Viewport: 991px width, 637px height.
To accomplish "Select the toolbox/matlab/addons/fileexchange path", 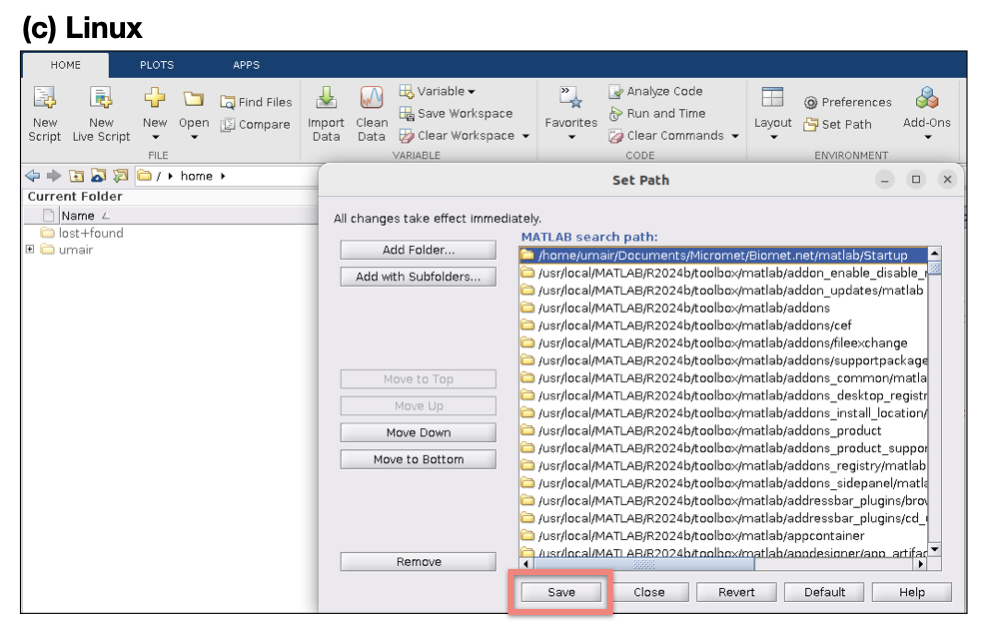I will coord(723,343).
